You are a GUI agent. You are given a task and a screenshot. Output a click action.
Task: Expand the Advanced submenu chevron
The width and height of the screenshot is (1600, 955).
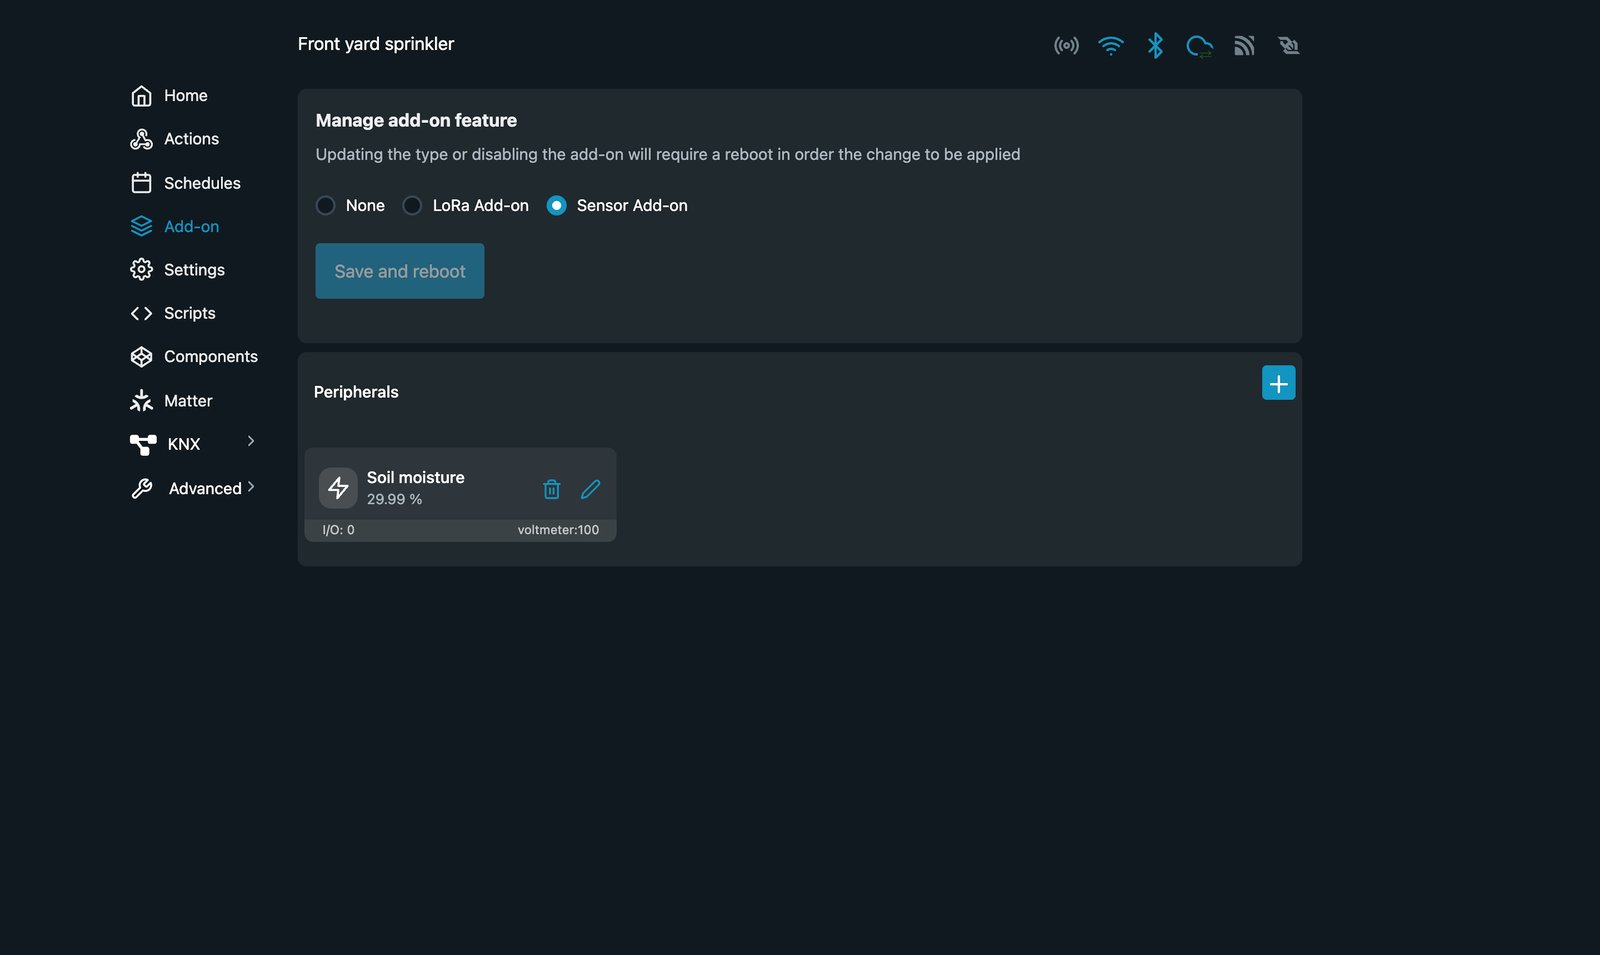(x=251, y=487)
